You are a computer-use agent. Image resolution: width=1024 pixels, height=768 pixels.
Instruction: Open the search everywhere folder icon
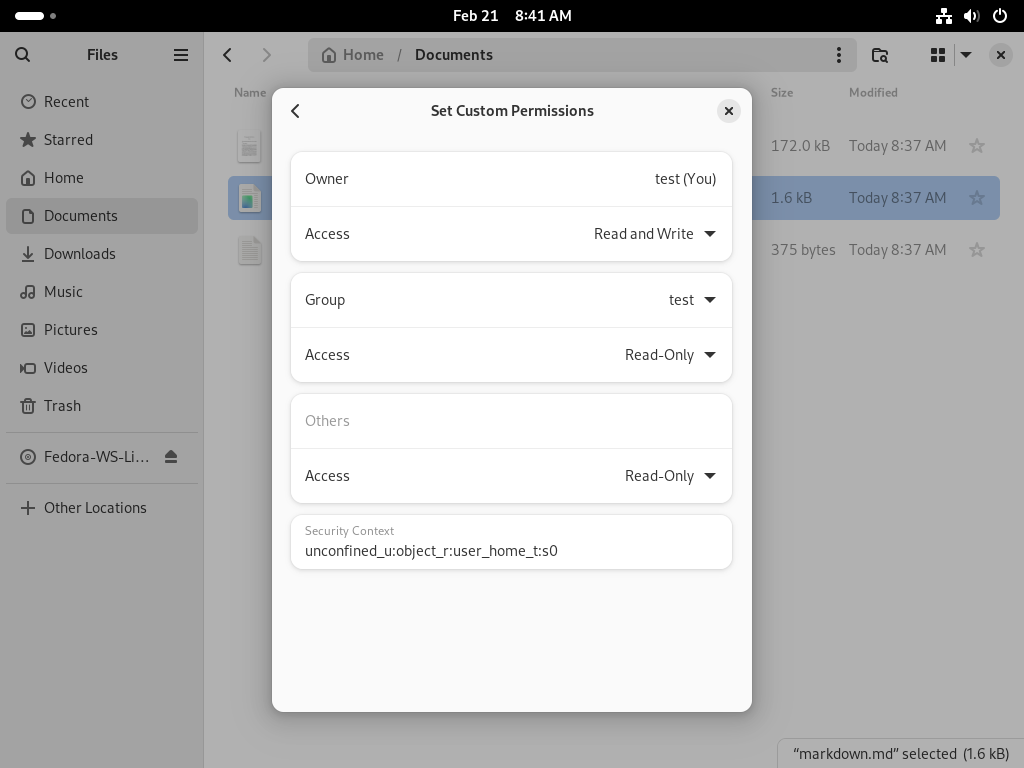point(880,55)
